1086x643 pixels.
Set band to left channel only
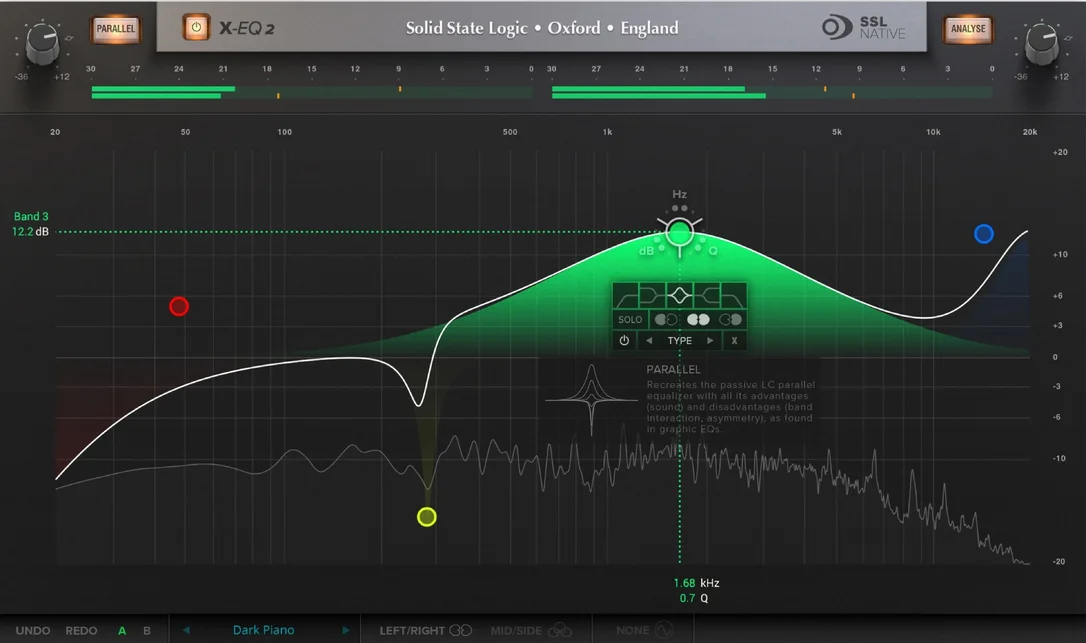666,319
